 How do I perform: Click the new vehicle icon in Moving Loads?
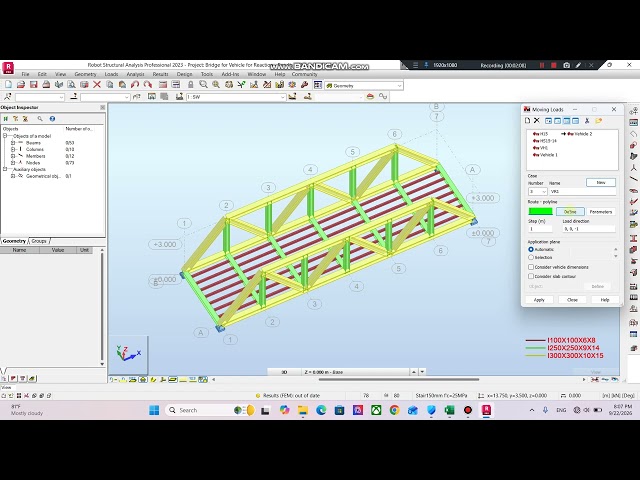[x=527, y=120]
